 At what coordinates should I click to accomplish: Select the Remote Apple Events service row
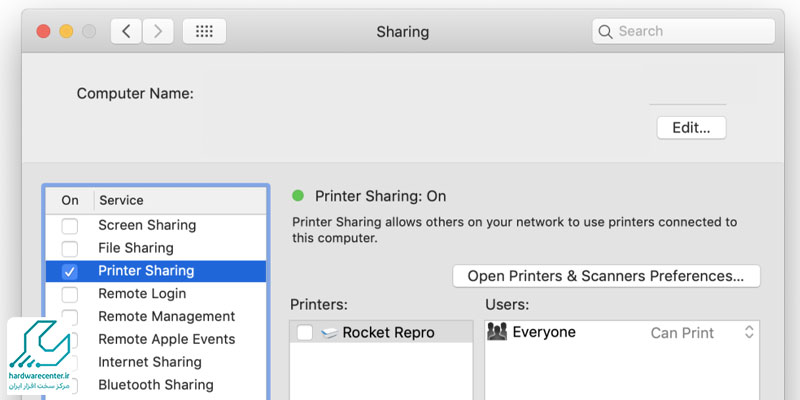click(156, 339)
